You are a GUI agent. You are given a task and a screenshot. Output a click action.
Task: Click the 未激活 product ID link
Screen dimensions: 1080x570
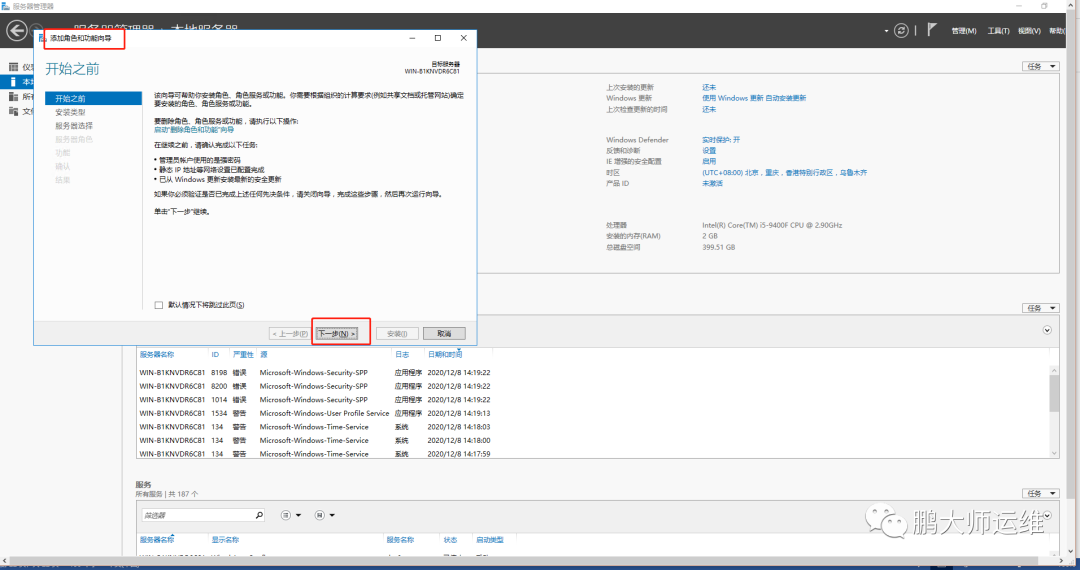coord(712,184)
